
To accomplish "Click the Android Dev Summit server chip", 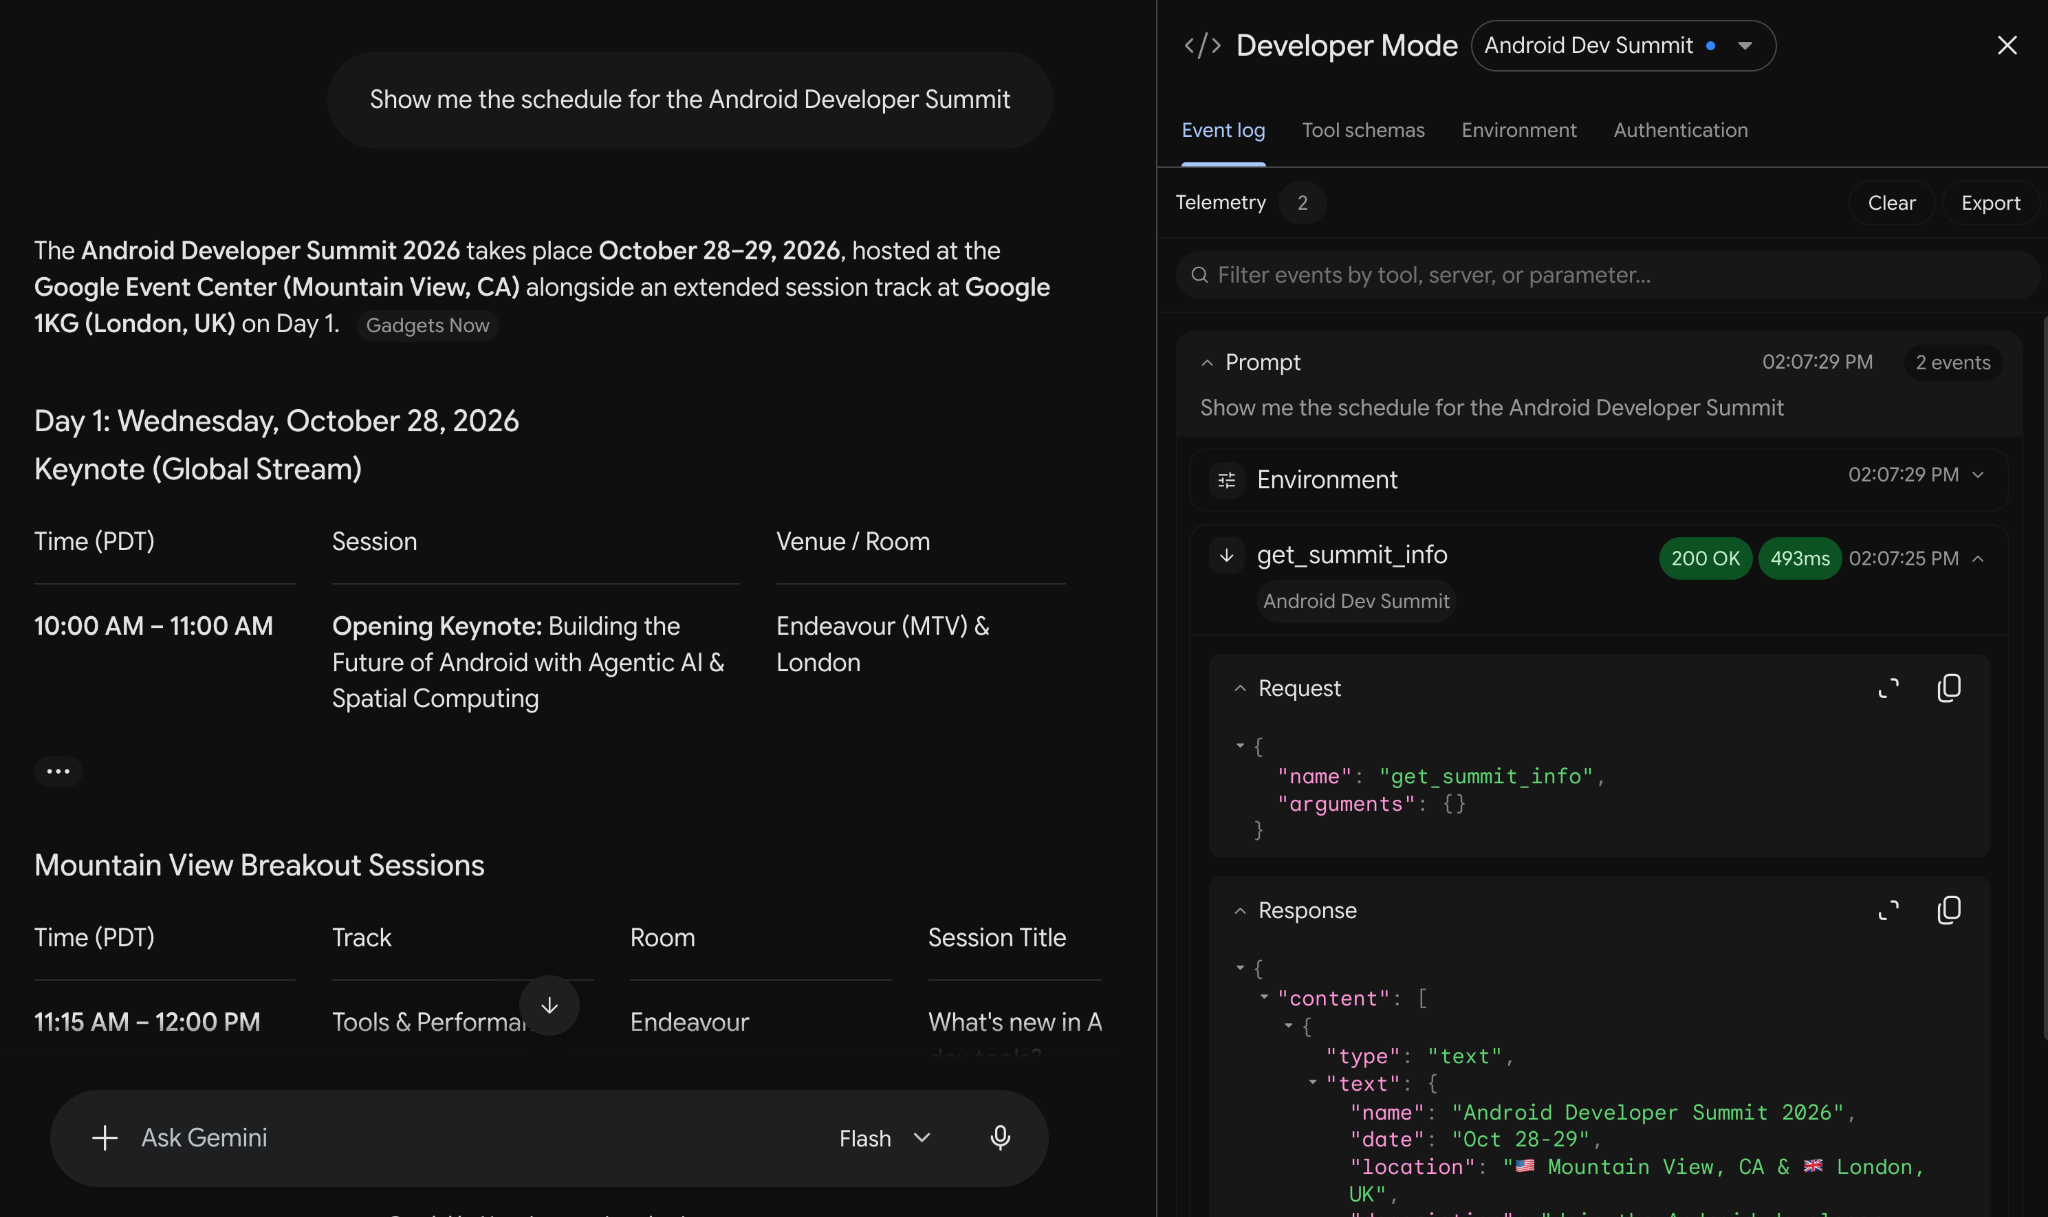I will point(1356,601).
